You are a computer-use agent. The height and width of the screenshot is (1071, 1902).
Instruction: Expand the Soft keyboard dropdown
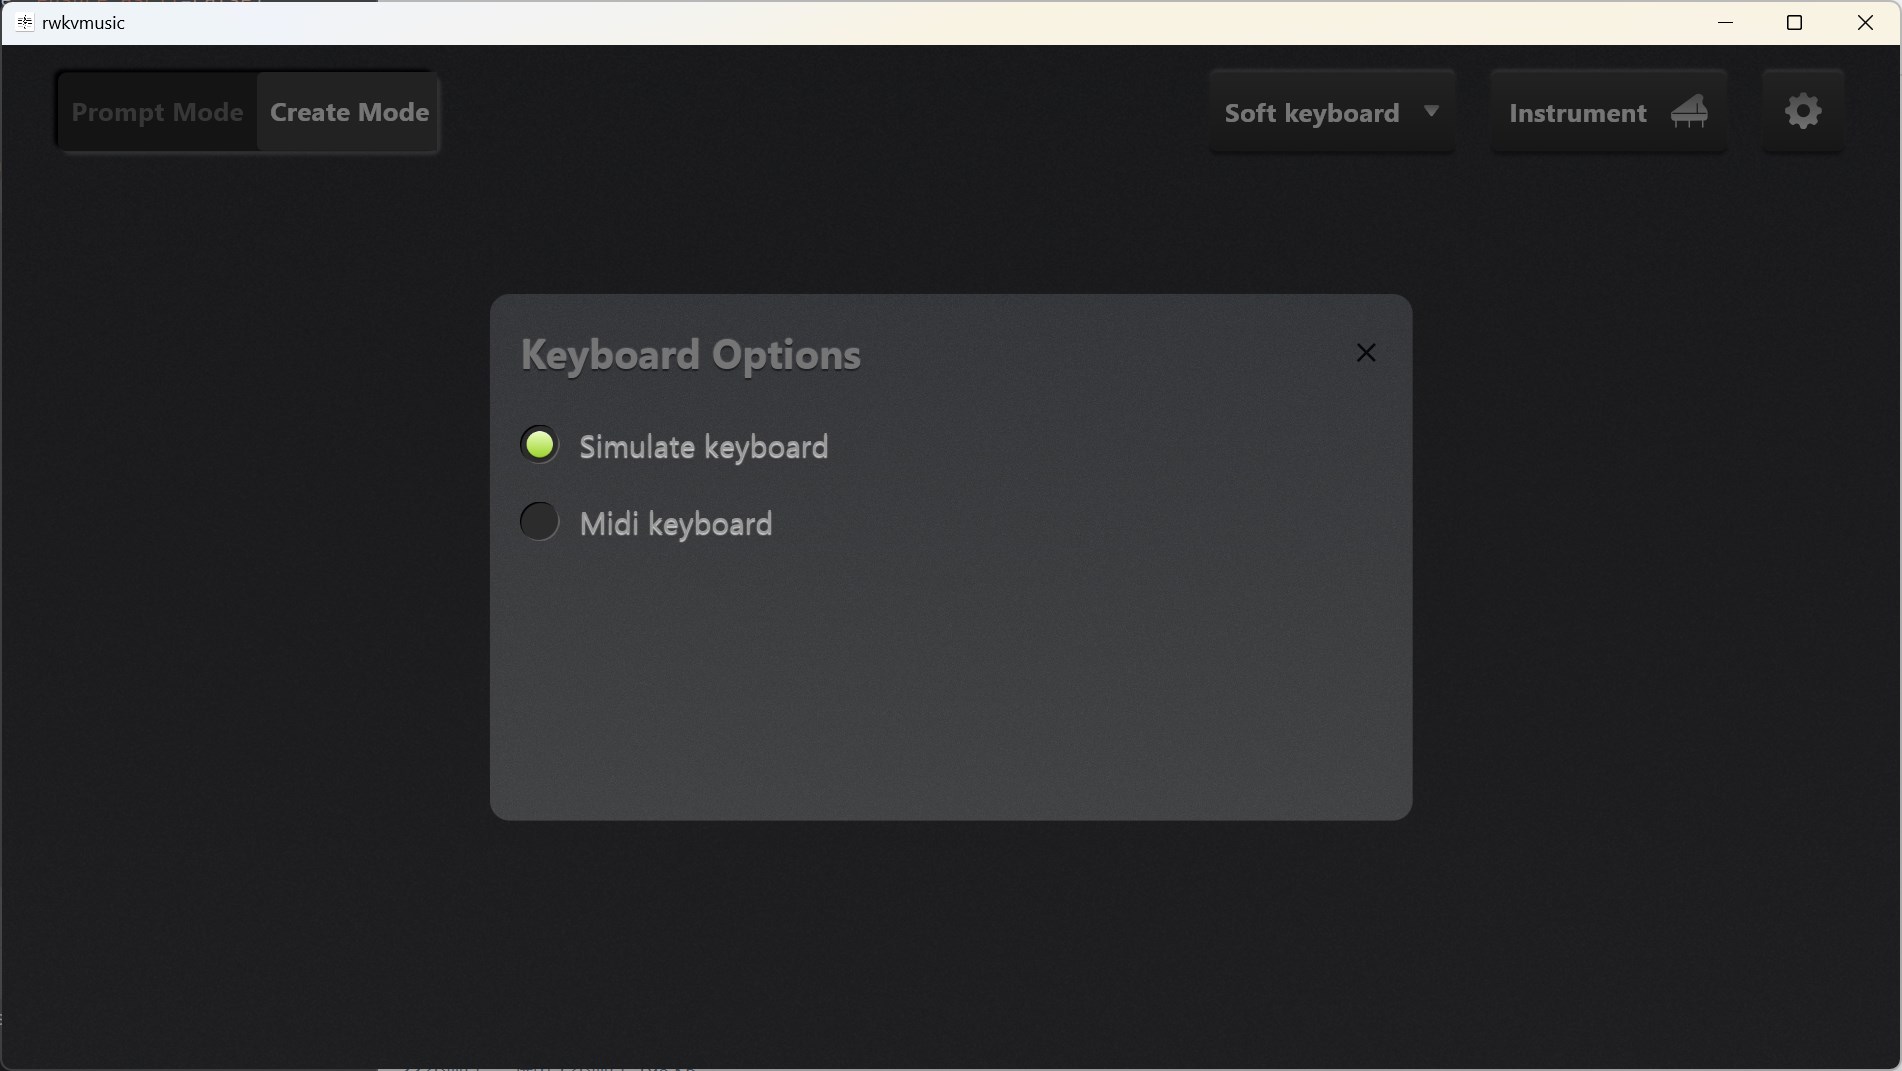point(1311,113)
